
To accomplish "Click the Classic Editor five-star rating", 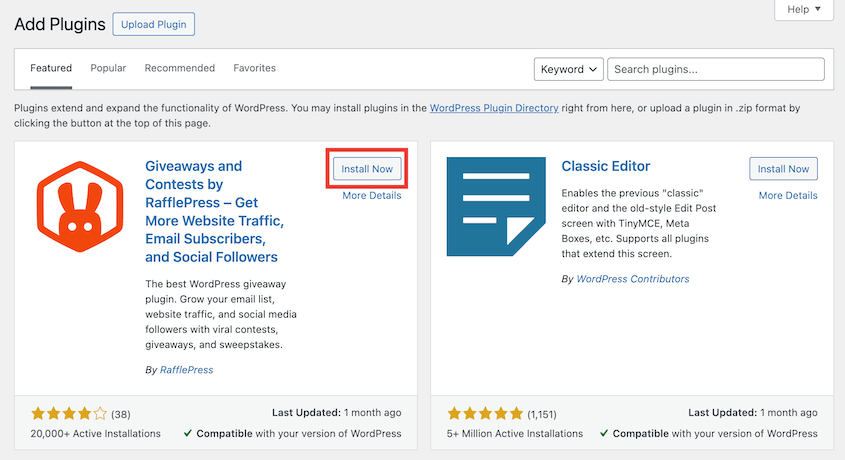I will point(485,414).
